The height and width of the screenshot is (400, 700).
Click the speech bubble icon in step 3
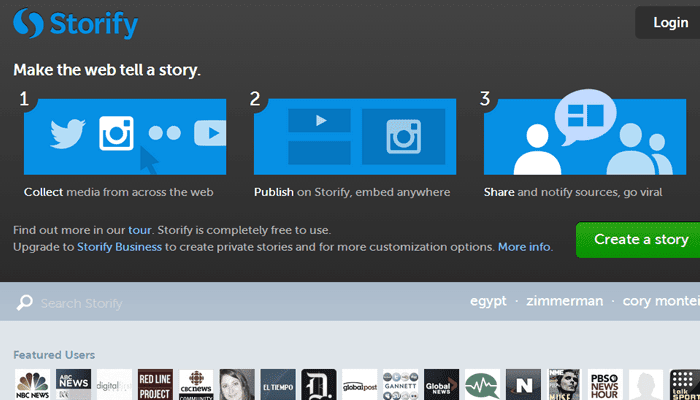click(x=585, y=116)
